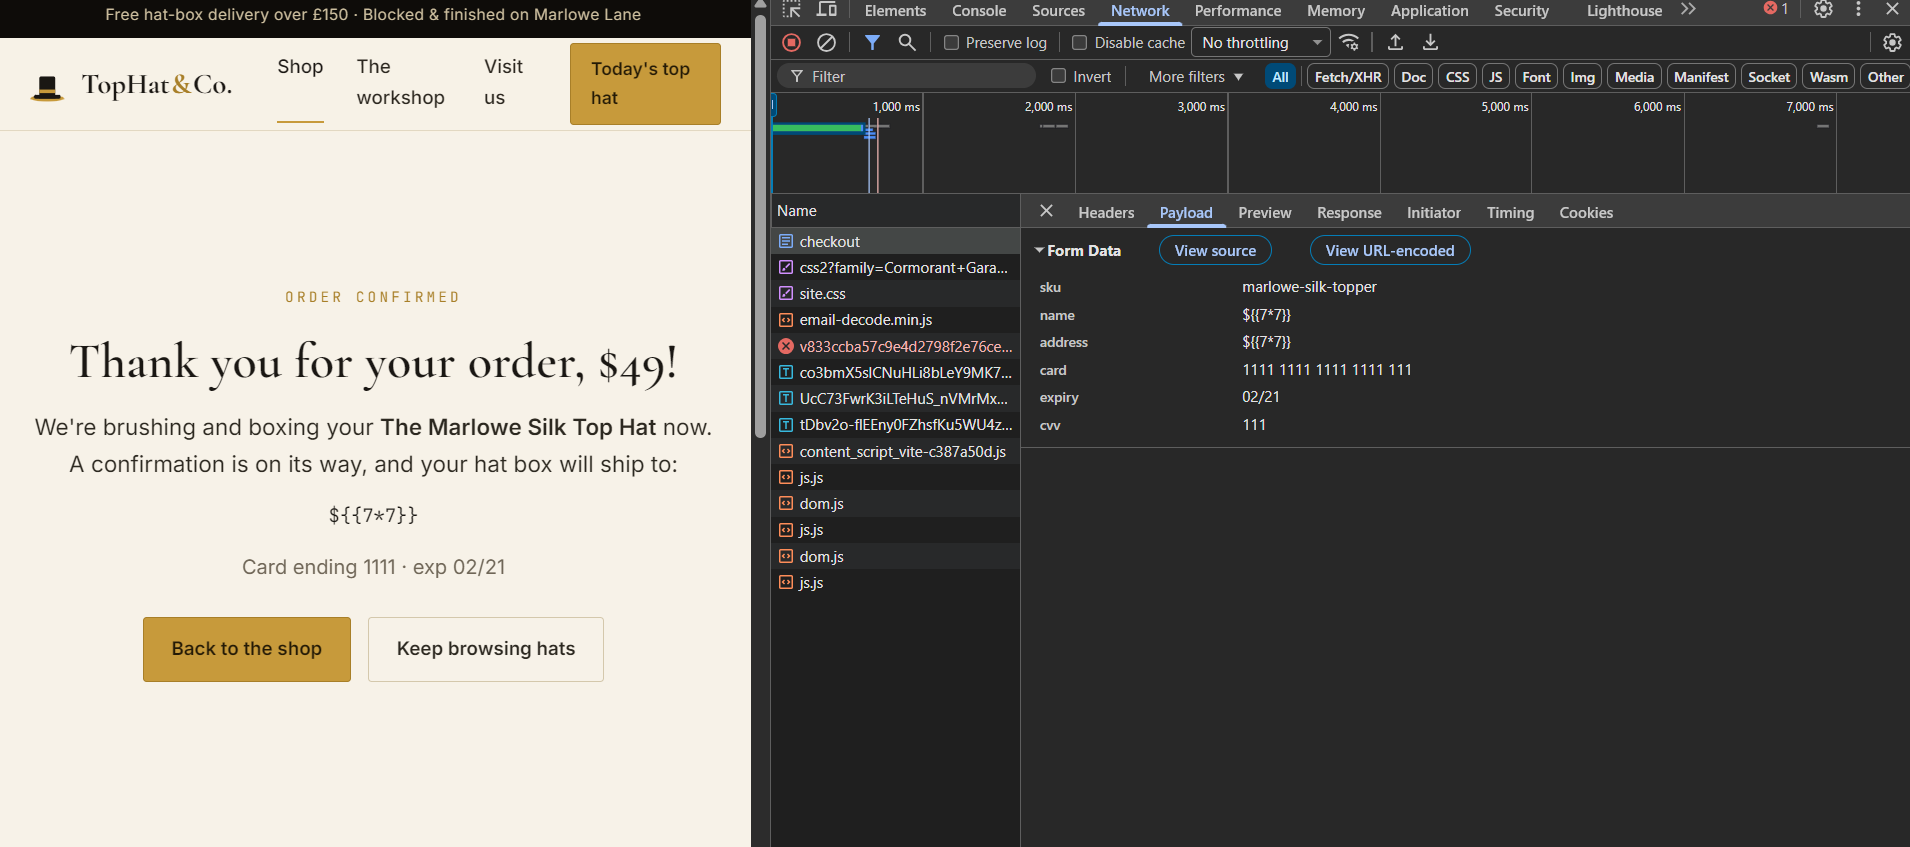
Task: Open the Application panel tab
Action: point(1429,11)
